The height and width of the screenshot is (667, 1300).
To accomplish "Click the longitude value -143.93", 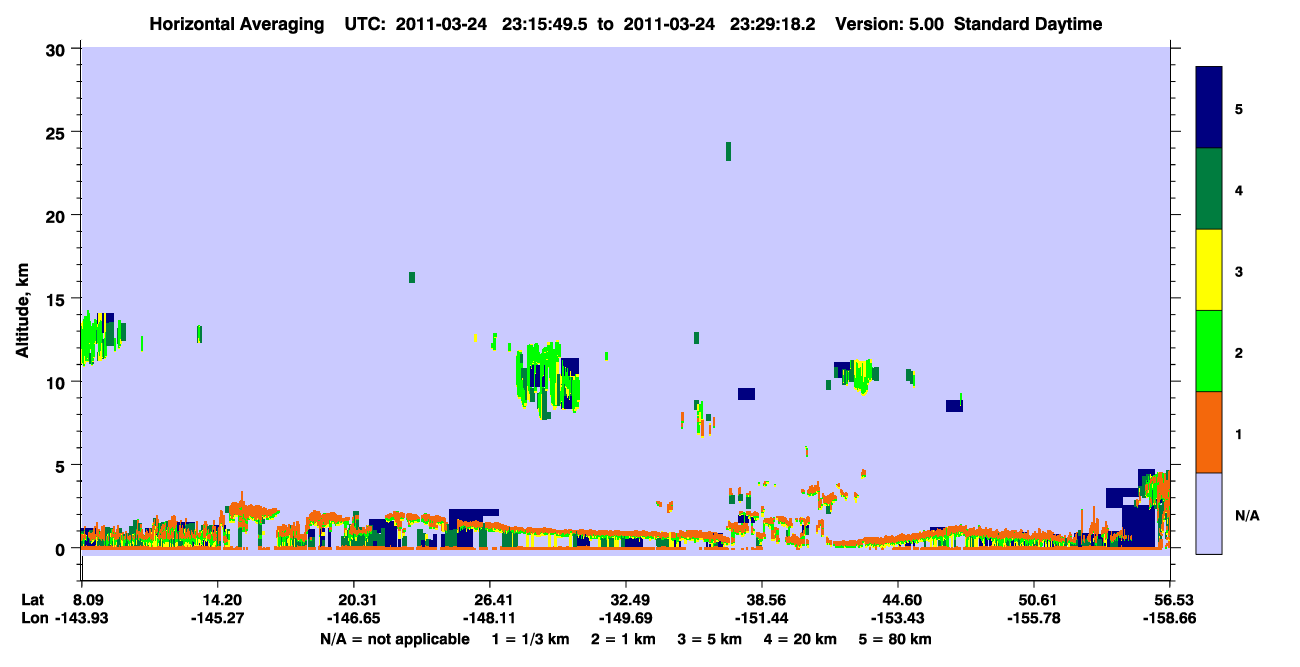I will [x=81, y=618].
